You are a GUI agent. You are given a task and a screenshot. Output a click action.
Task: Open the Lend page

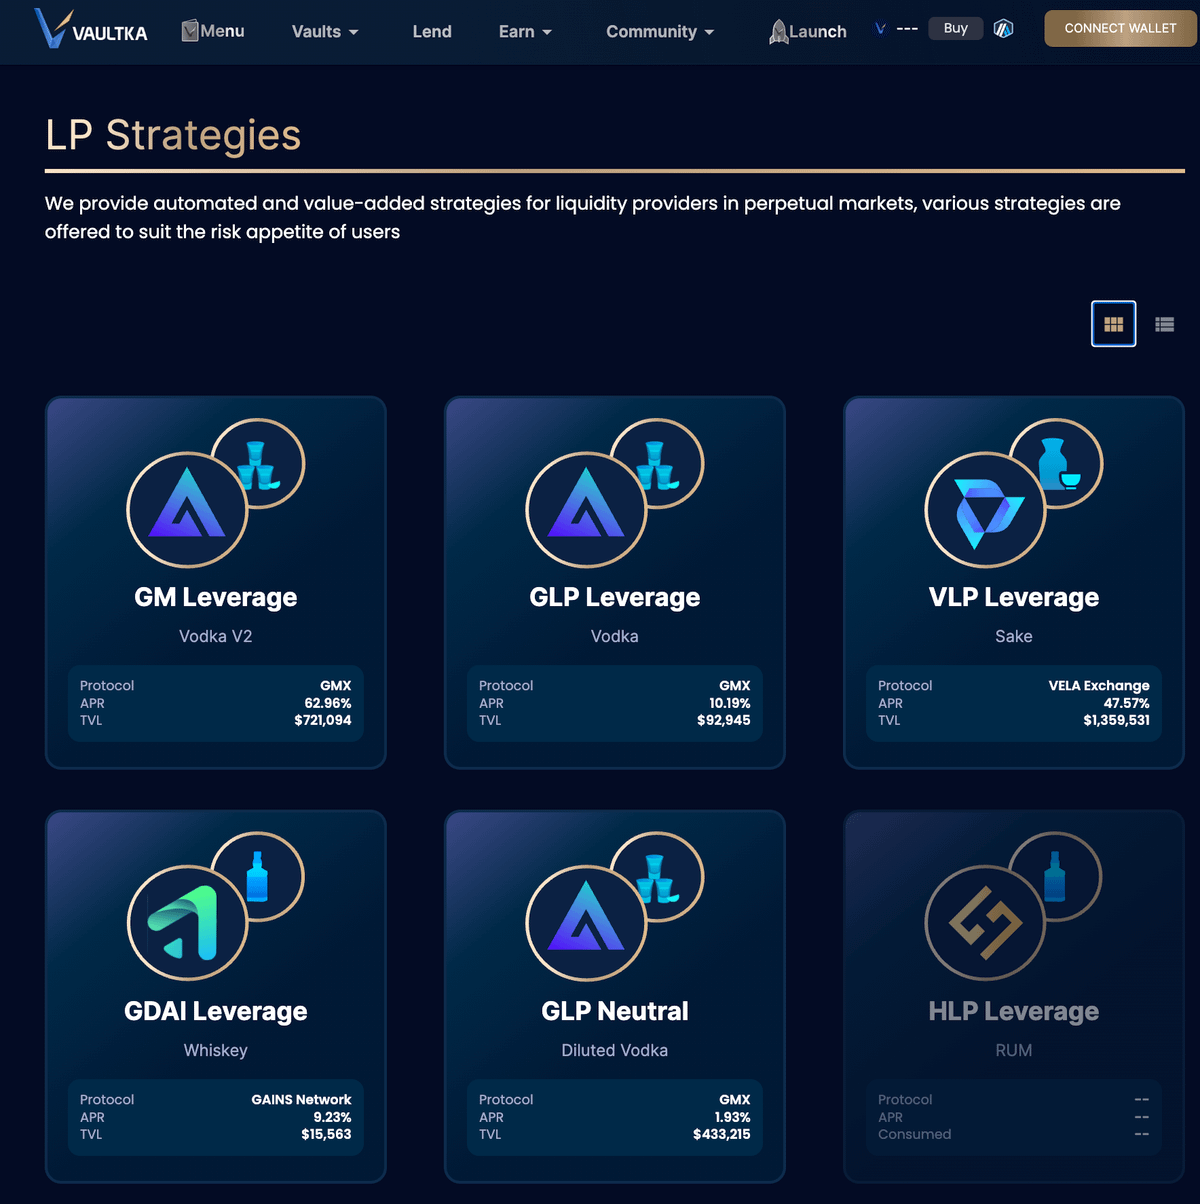pos(432,32)
